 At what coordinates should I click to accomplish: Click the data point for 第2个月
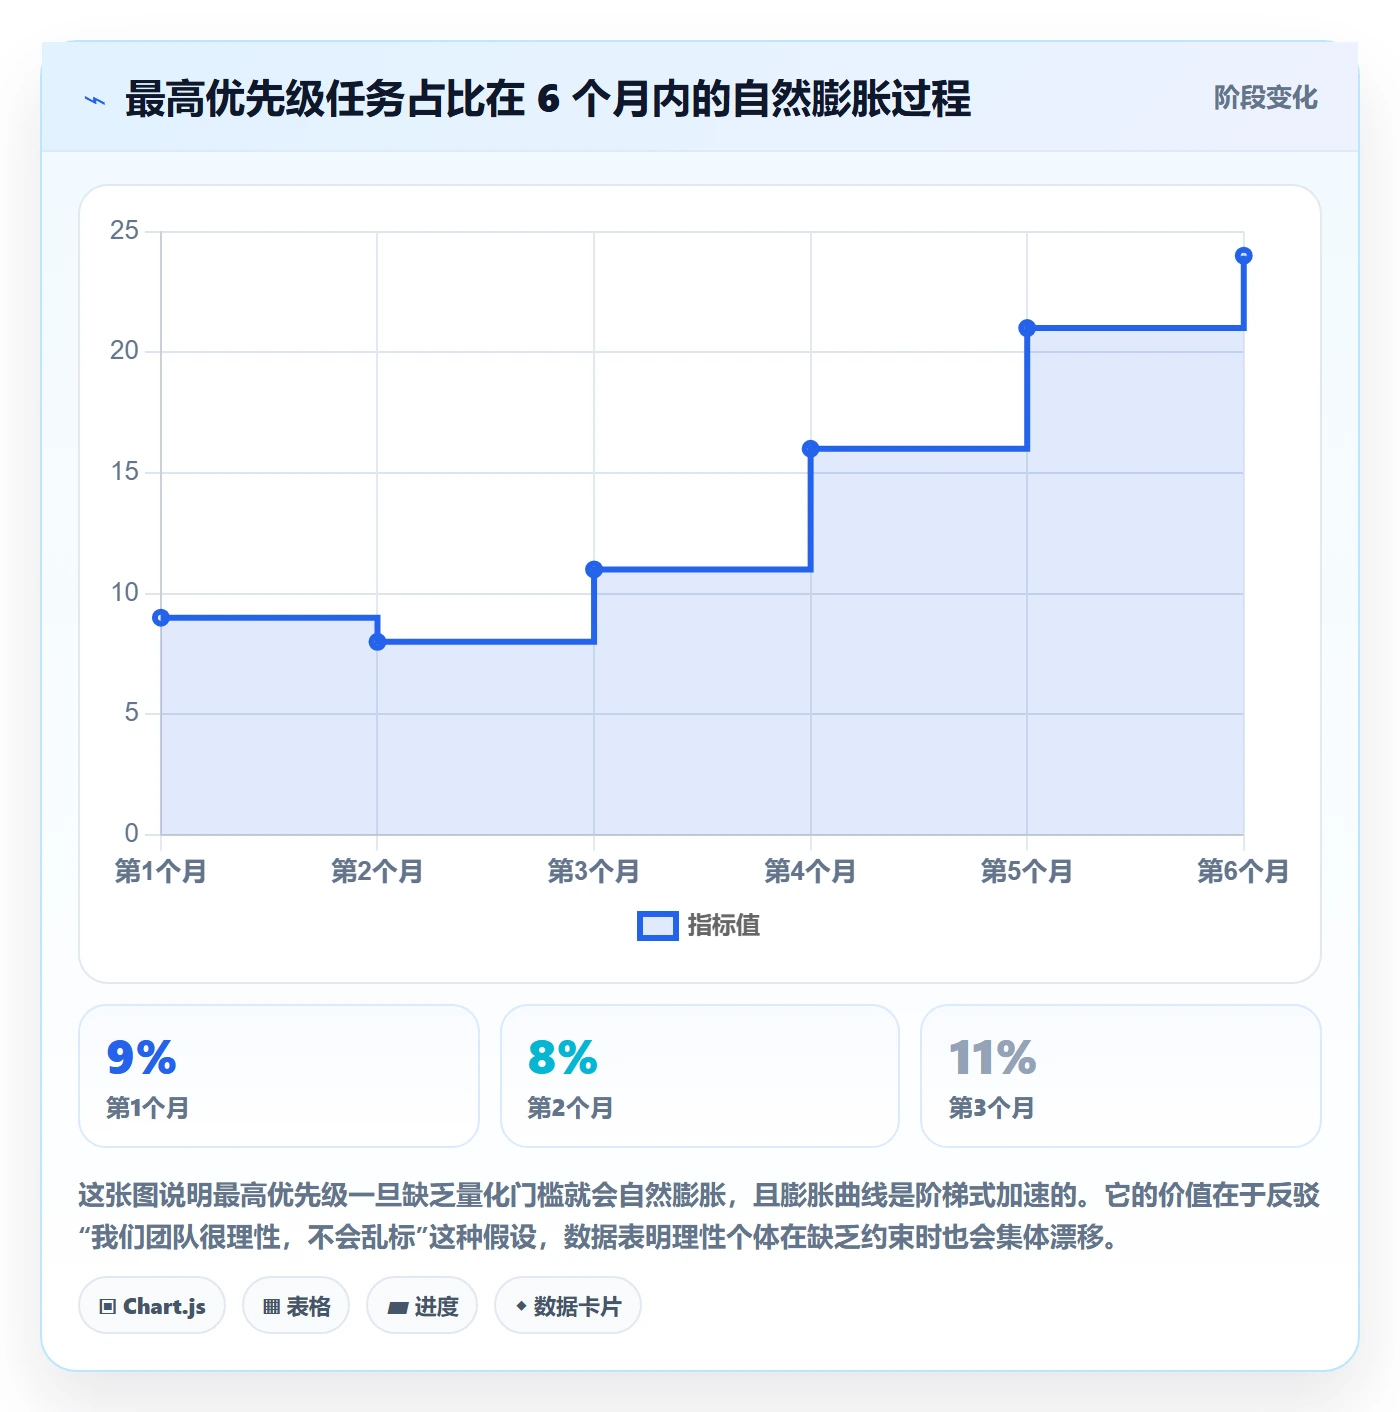pyautogui.click(x=377, y=642)
